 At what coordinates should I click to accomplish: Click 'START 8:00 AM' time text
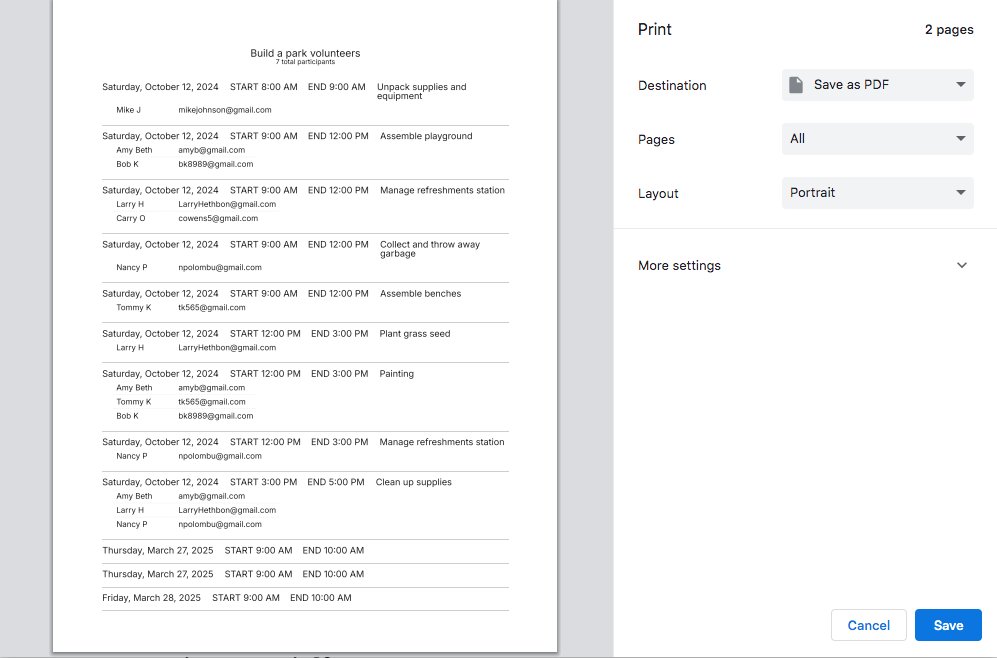[x=263, y=87]
